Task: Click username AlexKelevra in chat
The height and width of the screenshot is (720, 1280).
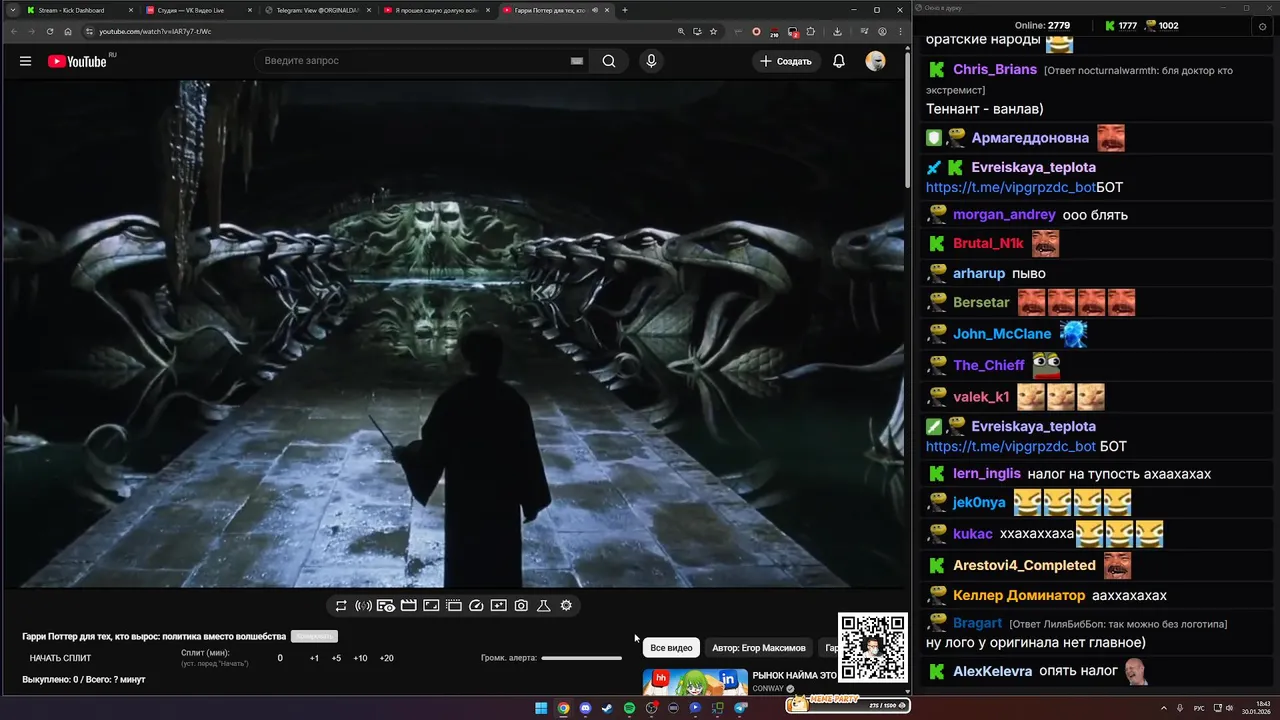Action: tap(992, 671)
